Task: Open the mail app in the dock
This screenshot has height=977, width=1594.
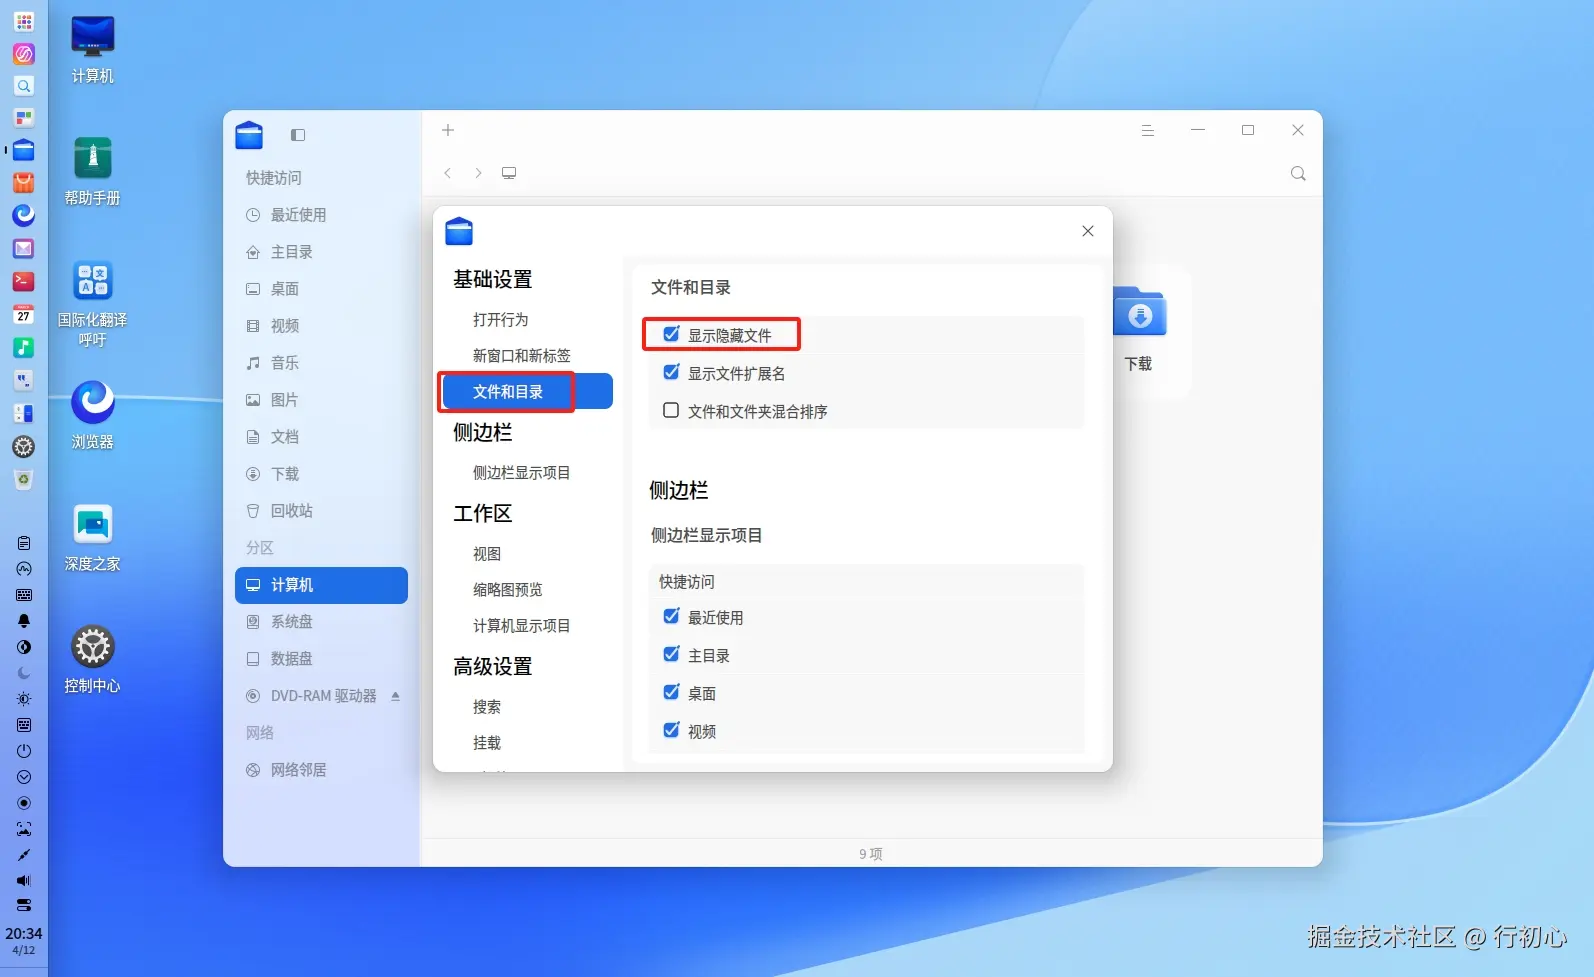Action: click(x=24, y=248)
